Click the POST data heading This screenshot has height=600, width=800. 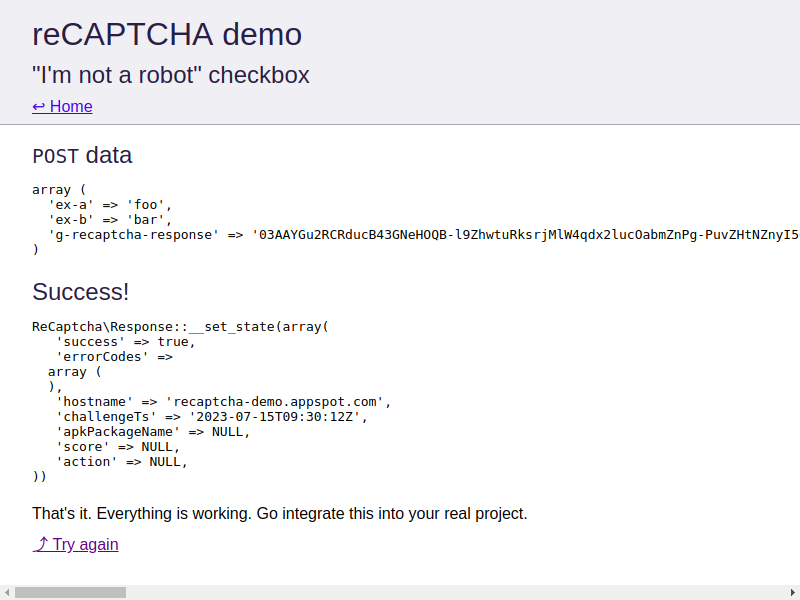[82, 155]
